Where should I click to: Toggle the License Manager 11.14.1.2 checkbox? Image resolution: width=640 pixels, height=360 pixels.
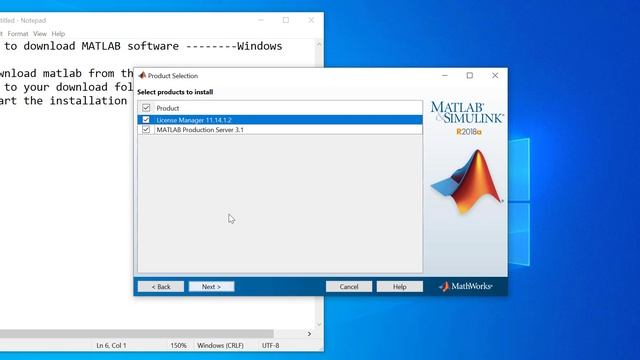coord(146,120)
